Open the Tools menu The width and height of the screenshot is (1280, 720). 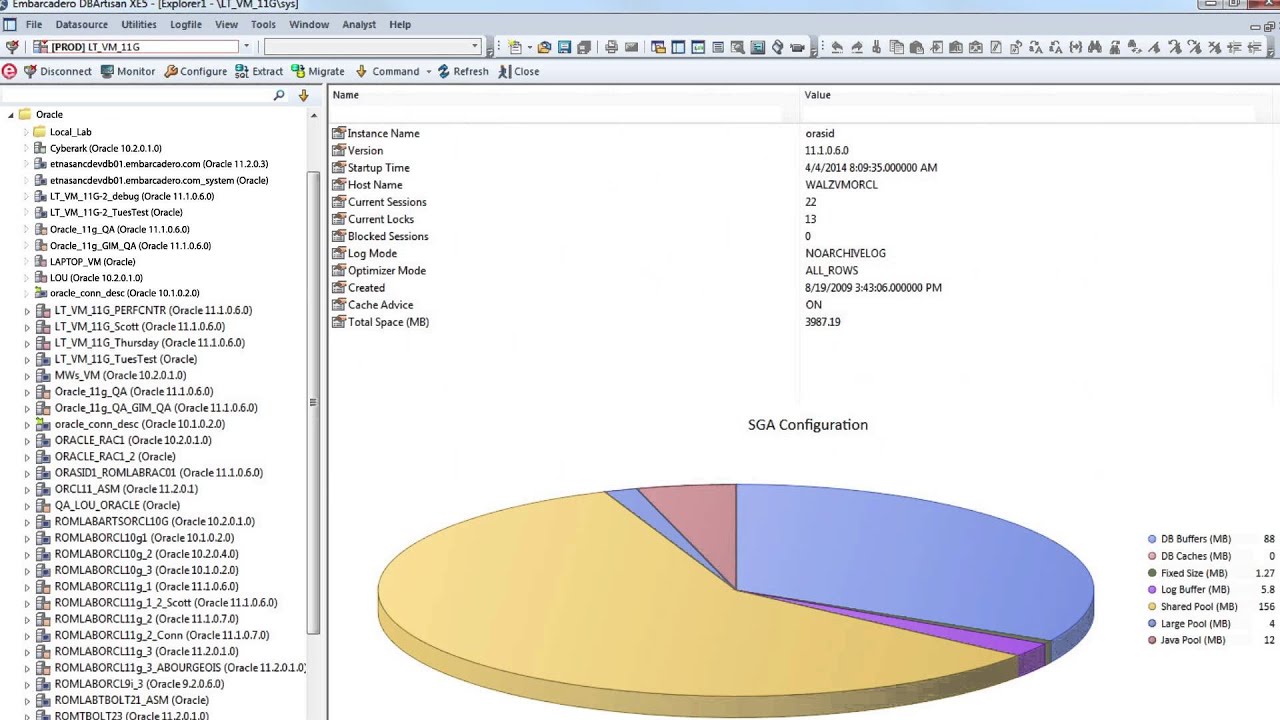(x=263, y=24)
